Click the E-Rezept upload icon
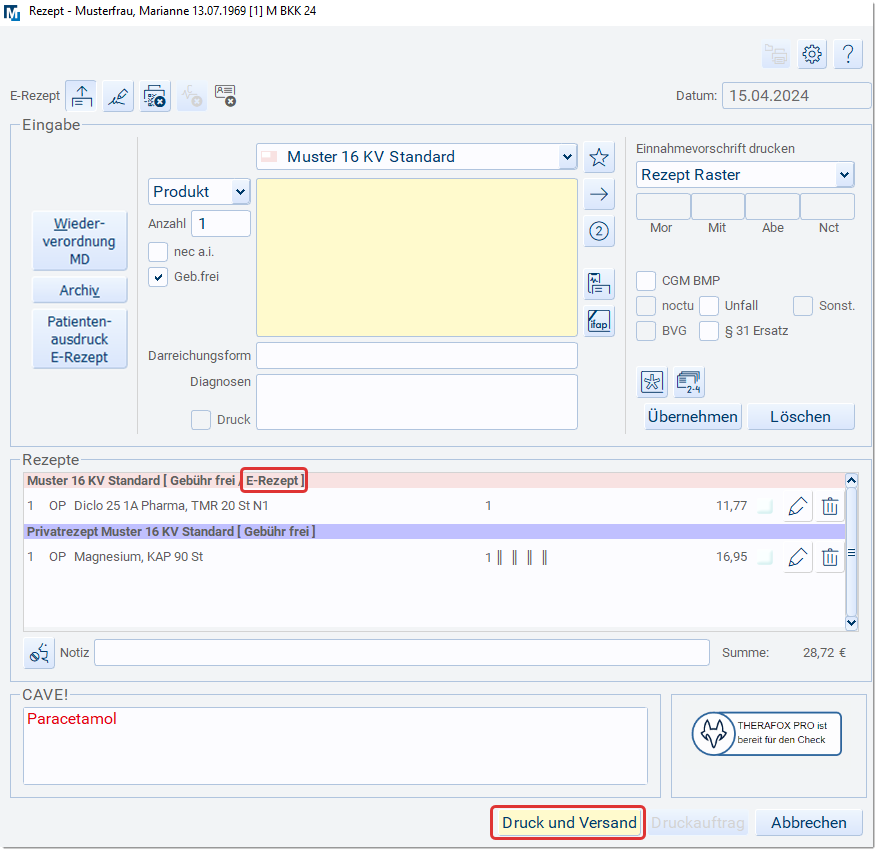The width and height of the screenshot is (878, 852). click(81, 96)
